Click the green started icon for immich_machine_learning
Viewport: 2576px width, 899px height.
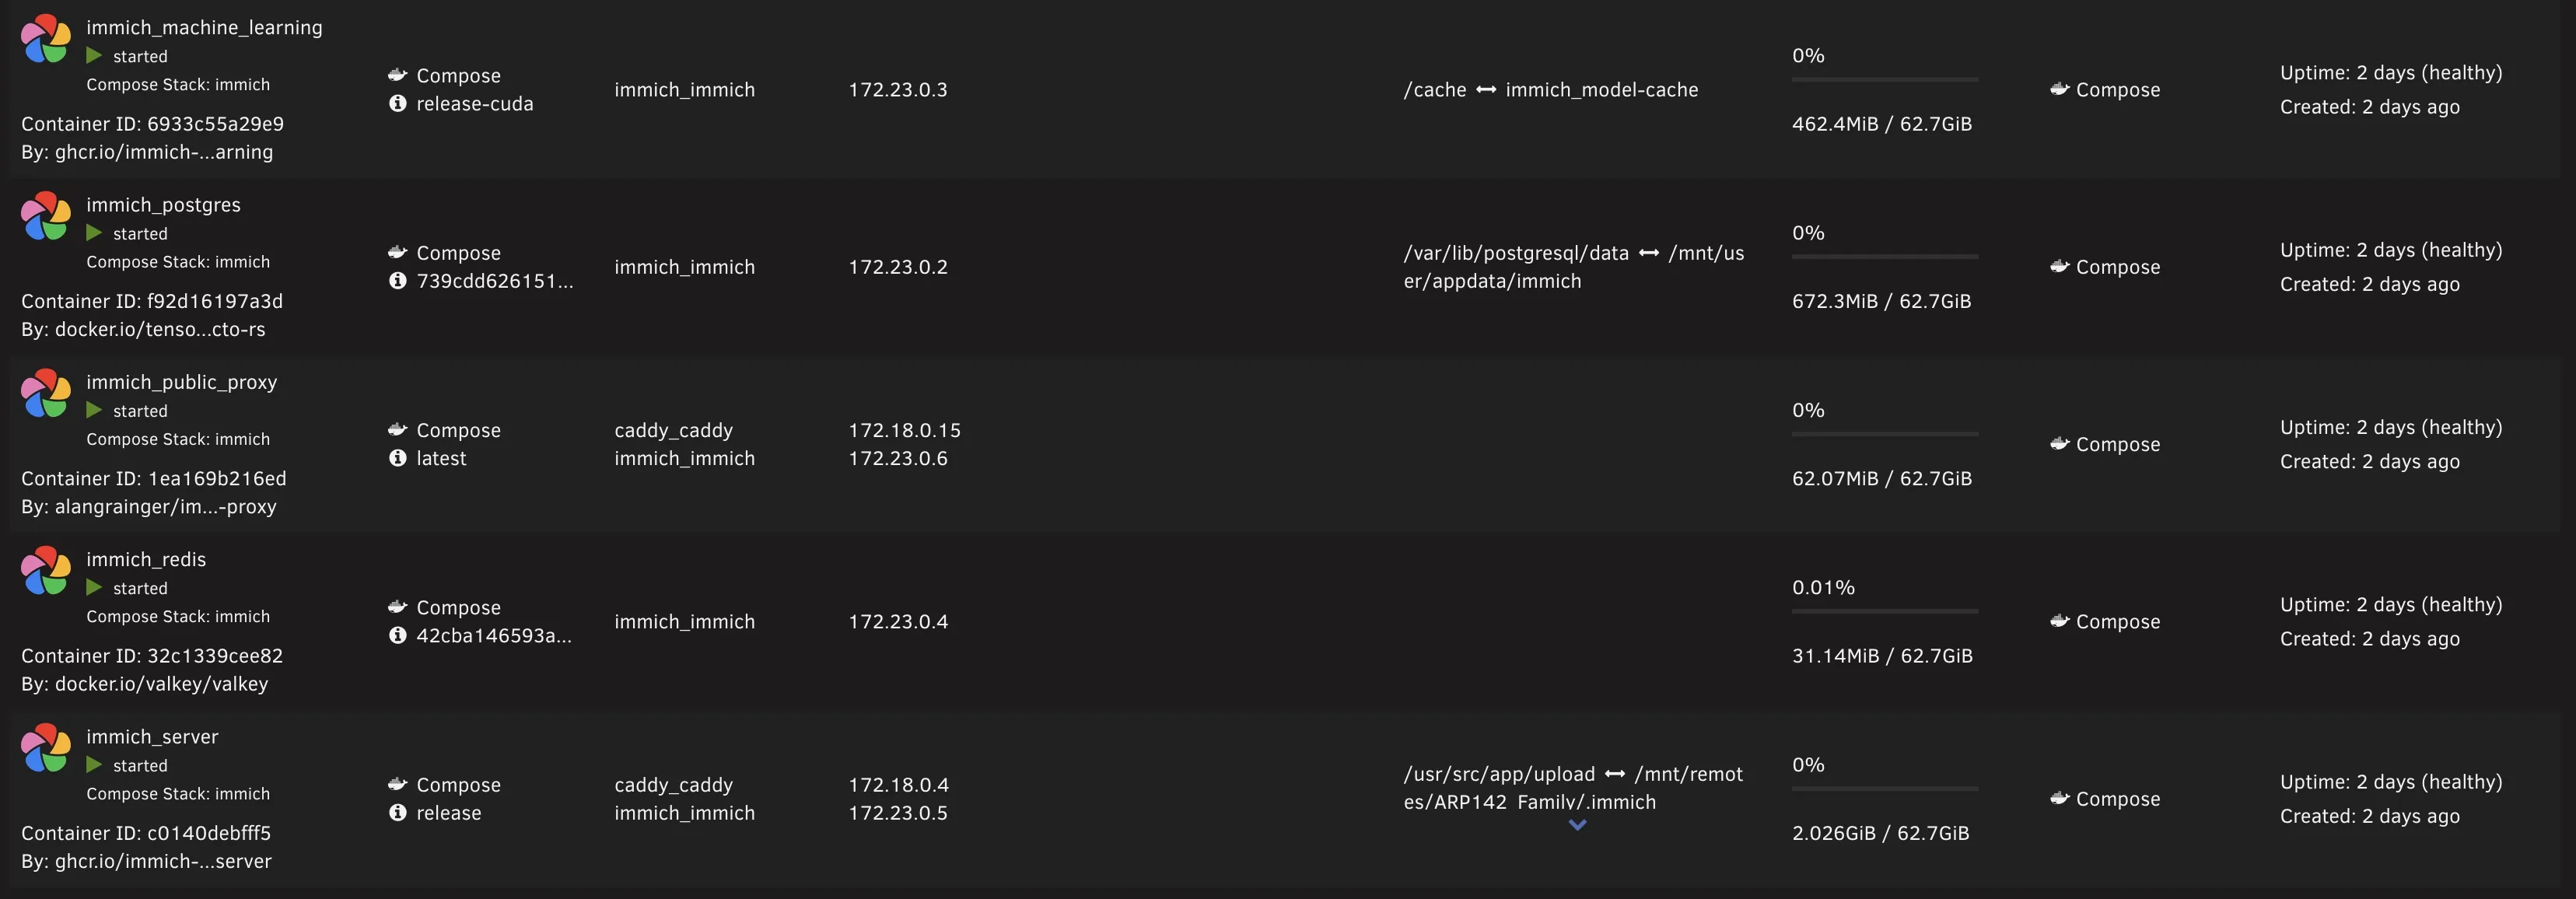point(96,56)
